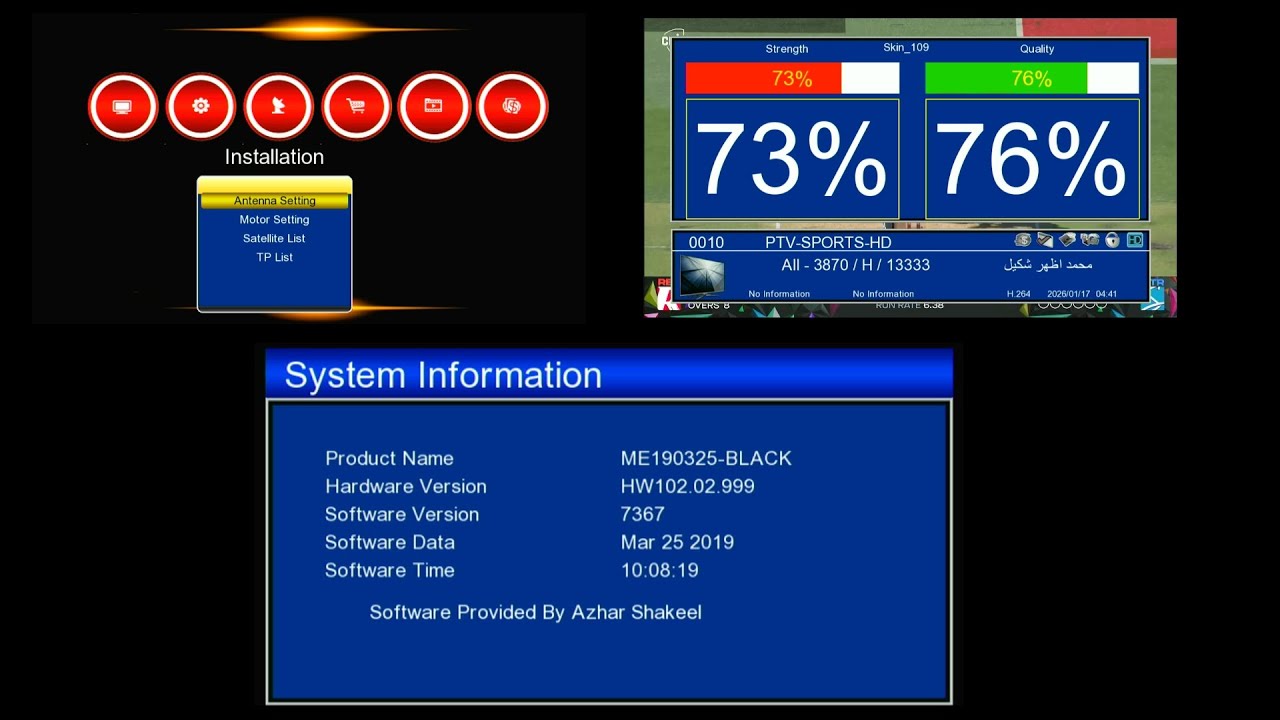1280x720 pixels.
Task: Open the conditional access dollar icon in main menu
Action: click(512, 106)
